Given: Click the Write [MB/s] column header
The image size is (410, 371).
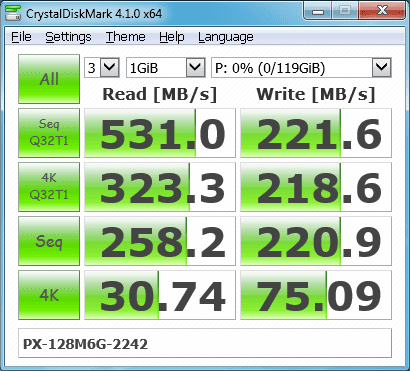Looking at the screenshot, I should point(316,94).
